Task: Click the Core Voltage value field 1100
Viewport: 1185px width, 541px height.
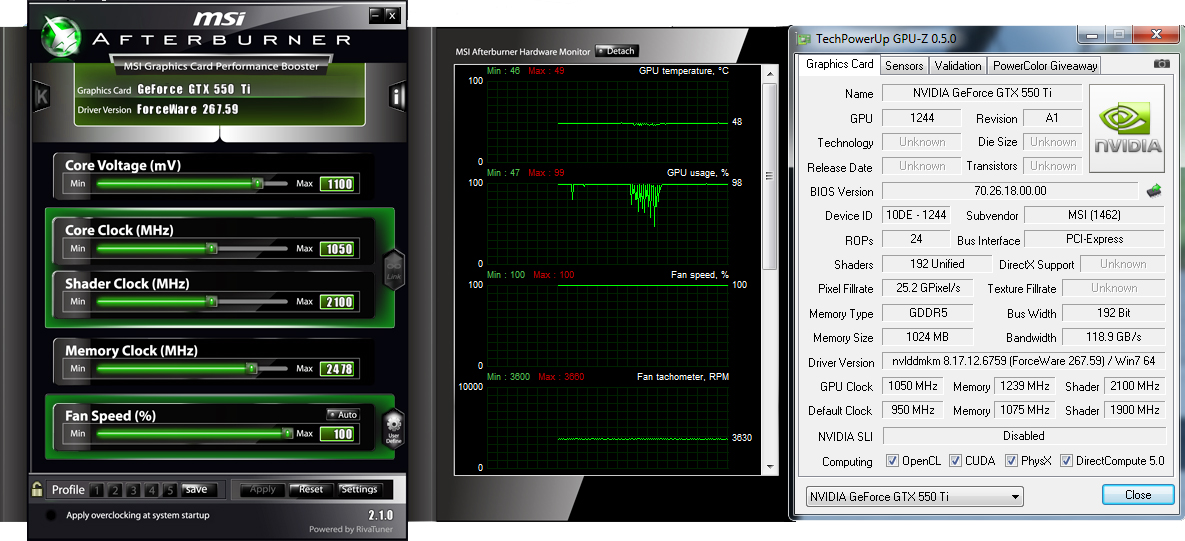Action: (x=336, y=184)
